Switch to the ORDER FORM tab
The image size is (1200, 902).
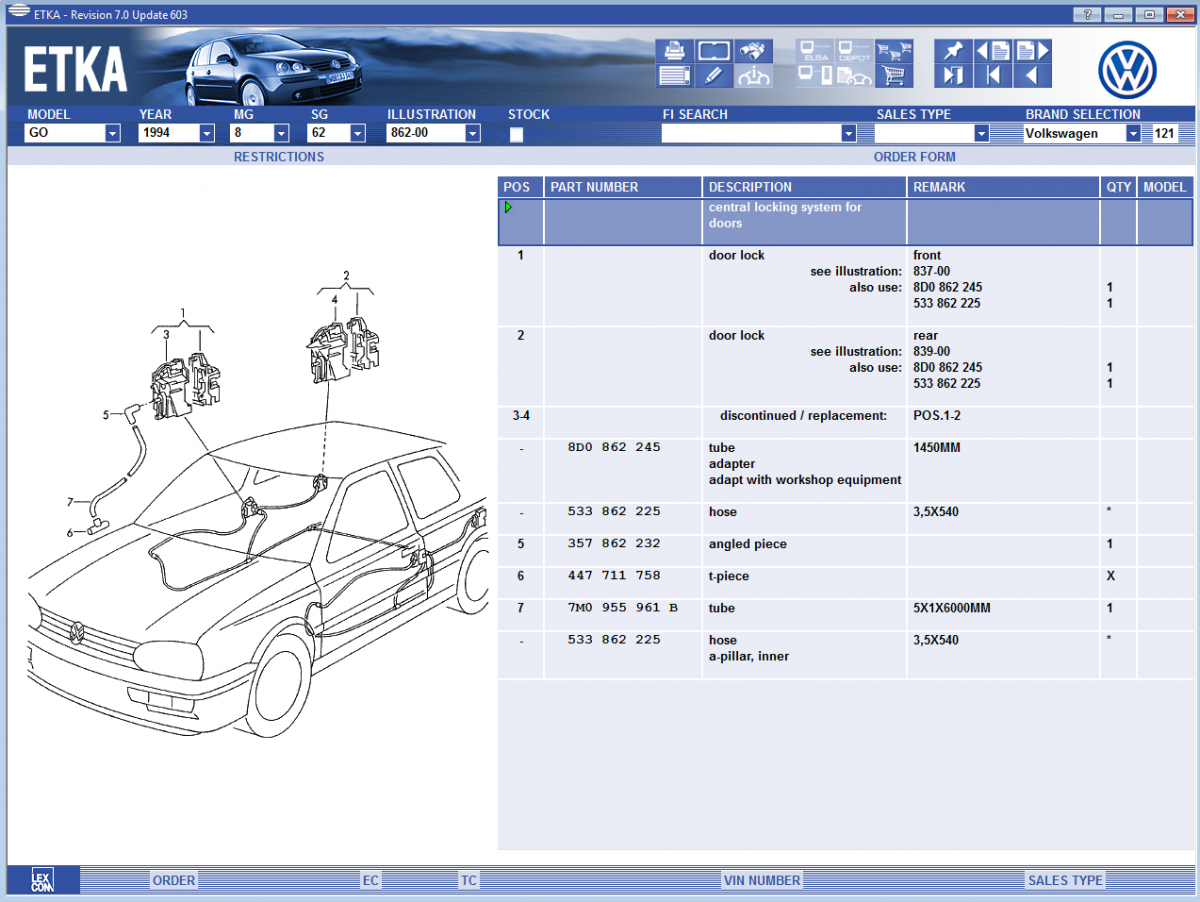914,157
